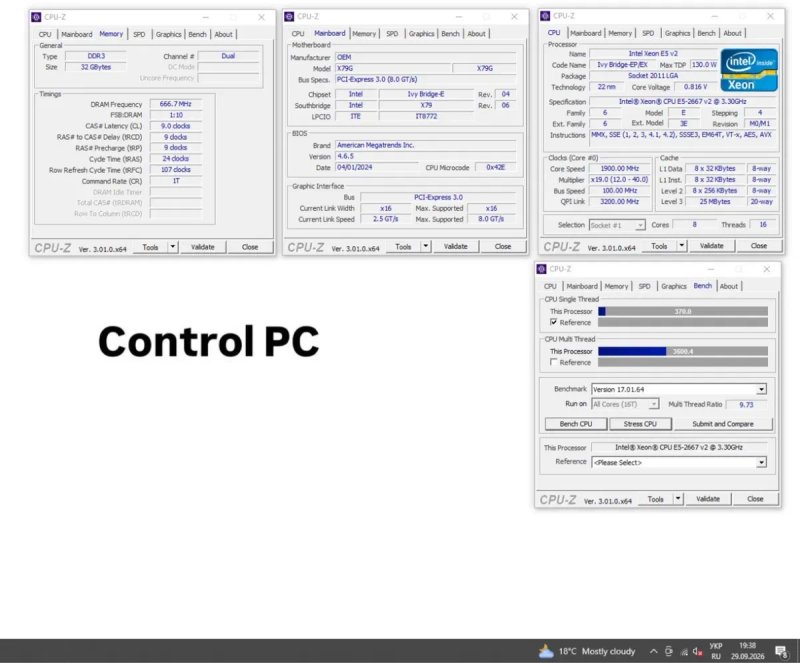The height and width of the screenshot is (663, 800).
Task: Open the Tools dropdown arrow in the CPU window
Action: [682, 246]
